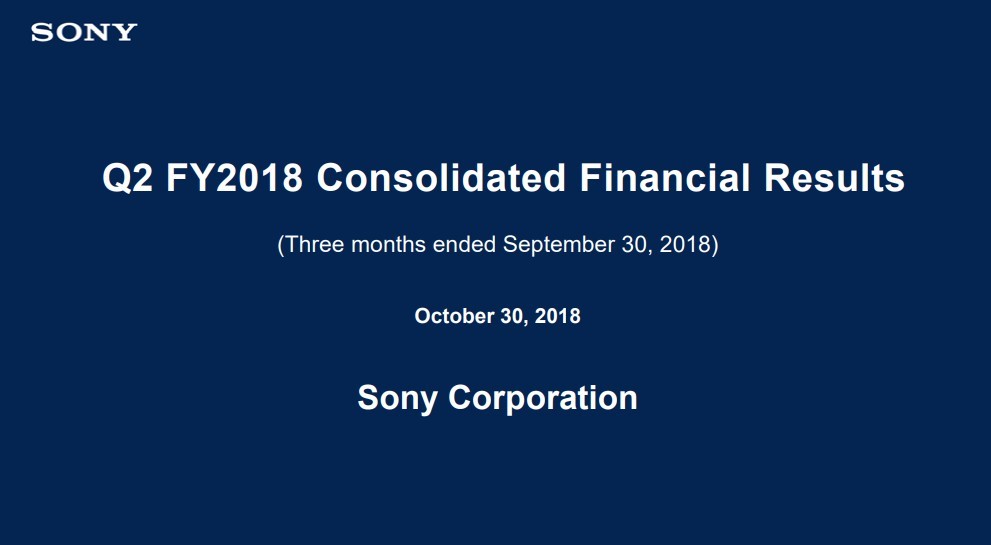Click the opening parenthesis before Three

(x=281, y=245)
